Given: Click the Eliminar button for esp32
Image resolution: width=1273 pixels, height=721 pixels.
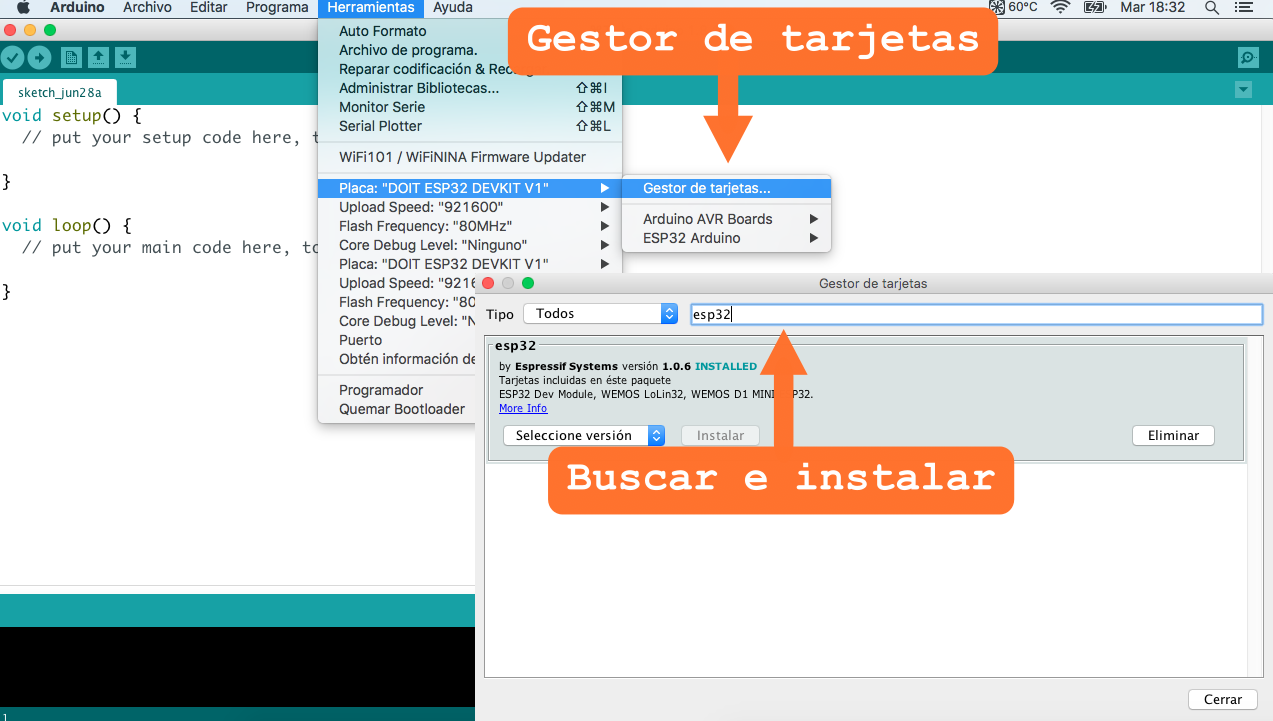Looking at the screenshot, I should (1173, 436).
